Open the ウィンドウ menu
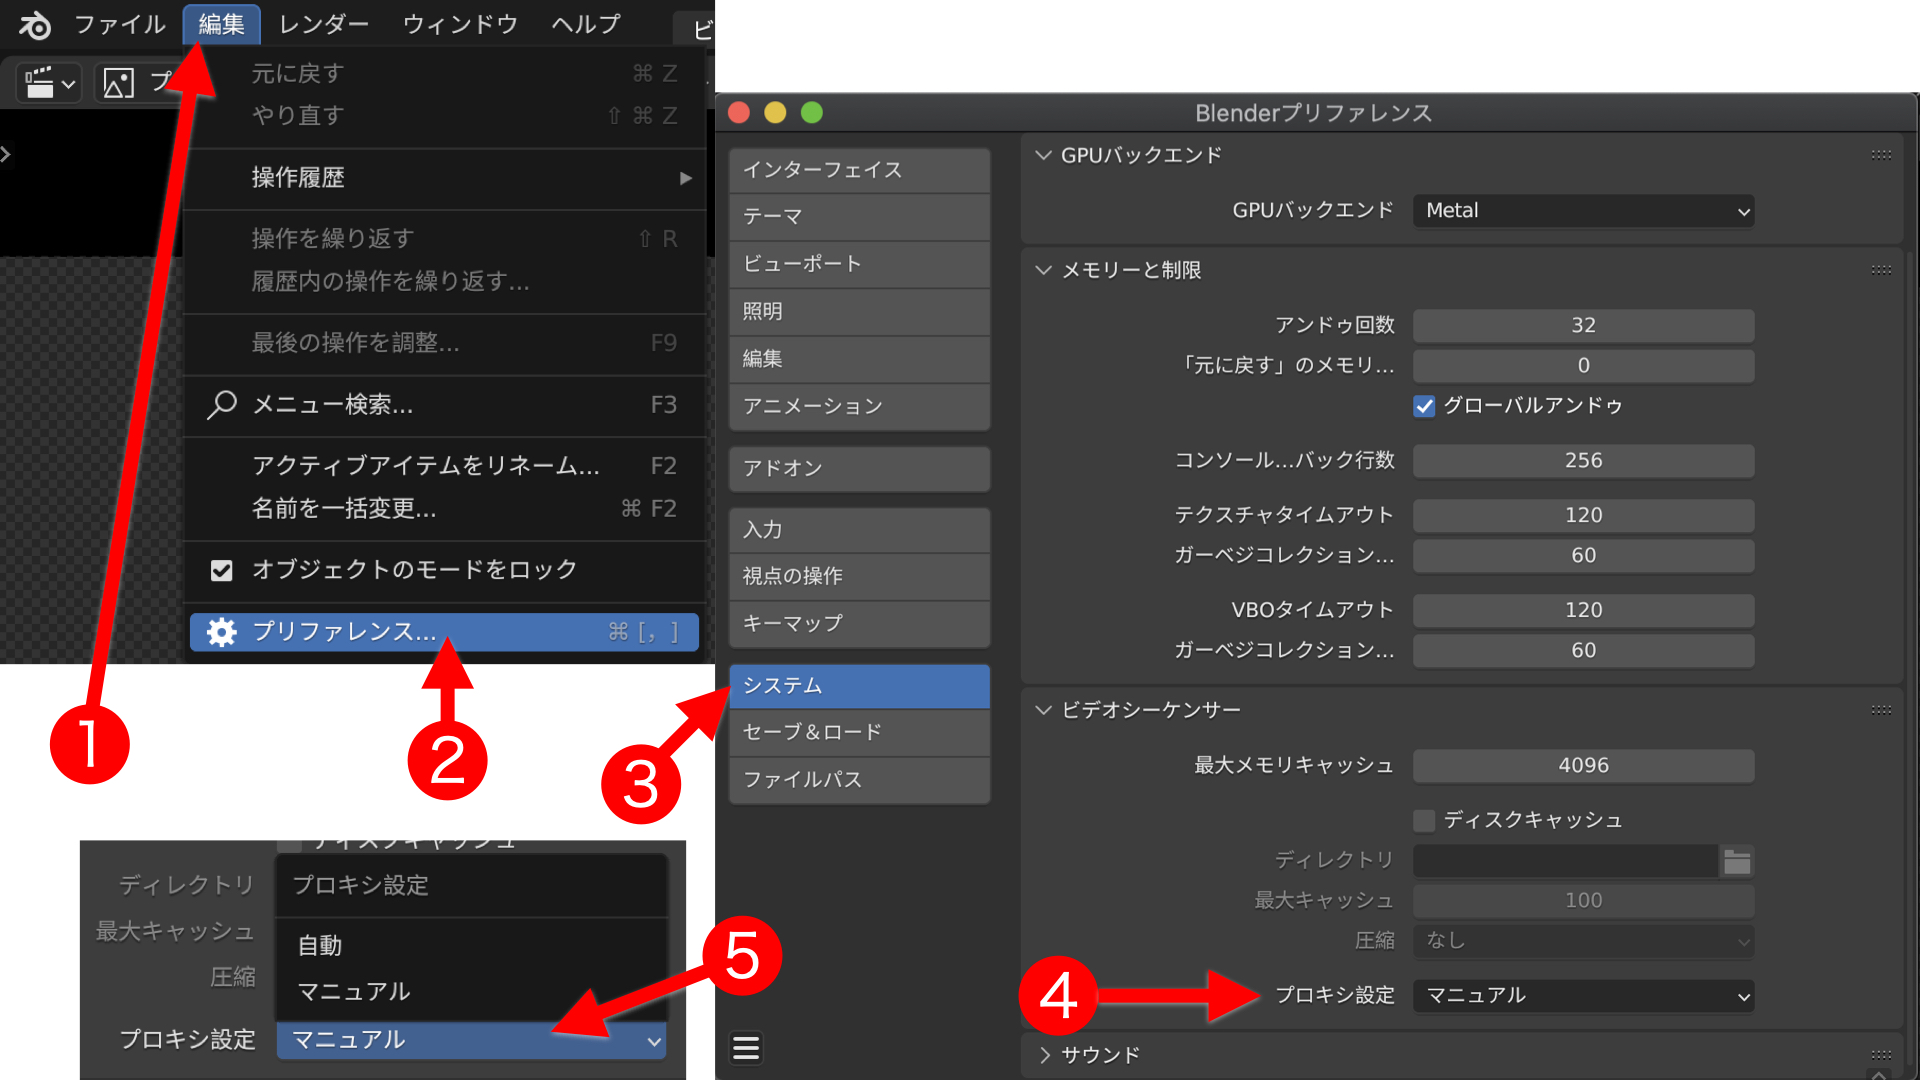 [x=460, y=24]
